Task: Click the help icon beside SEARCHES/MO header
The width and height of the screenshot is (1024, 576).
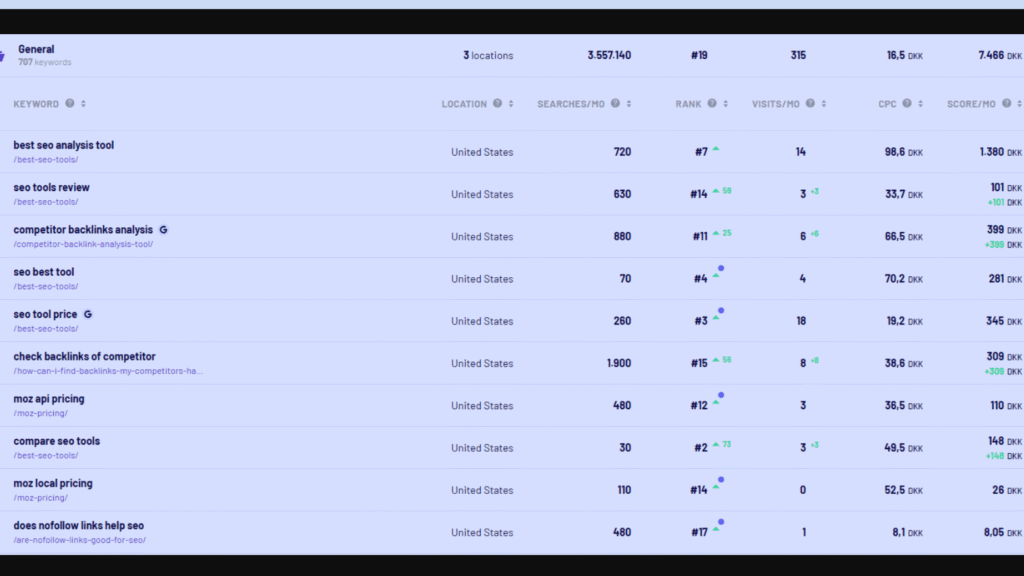Action: click(x=616, y=103)
